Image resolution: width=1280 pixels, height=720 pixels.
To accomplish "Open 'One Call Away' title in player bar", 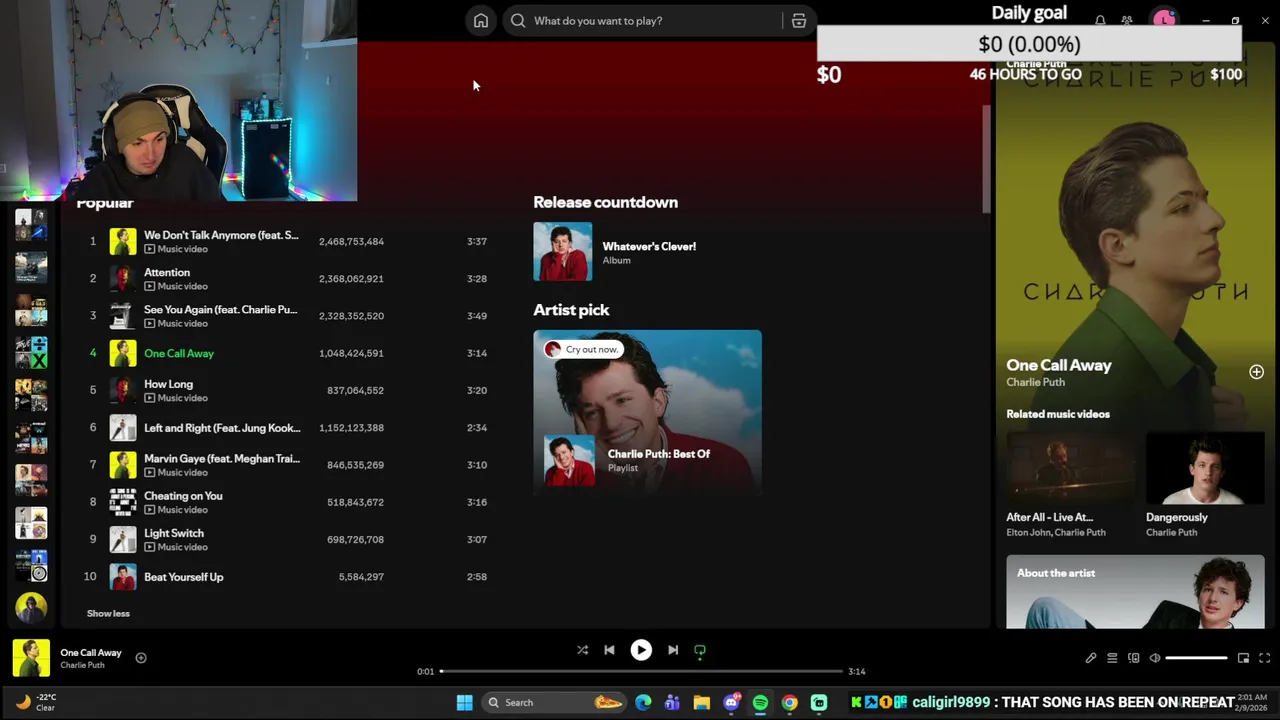I will [x=91, y=653].
